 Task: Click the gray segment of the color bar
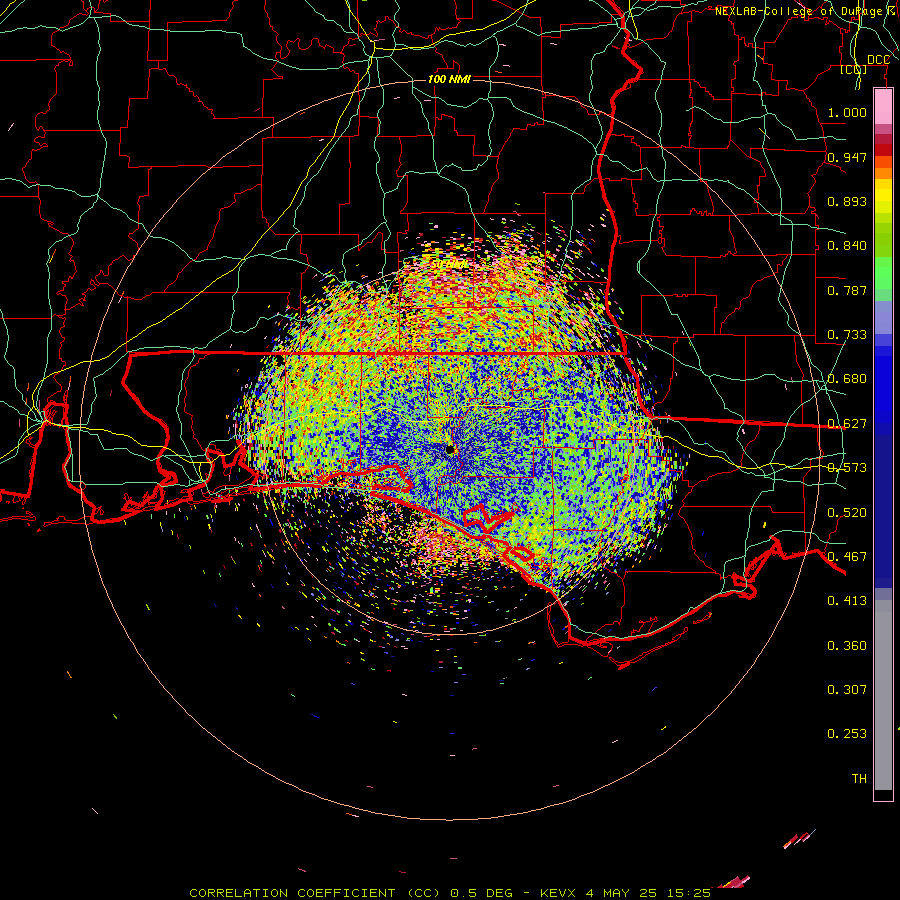coord(883,695)
